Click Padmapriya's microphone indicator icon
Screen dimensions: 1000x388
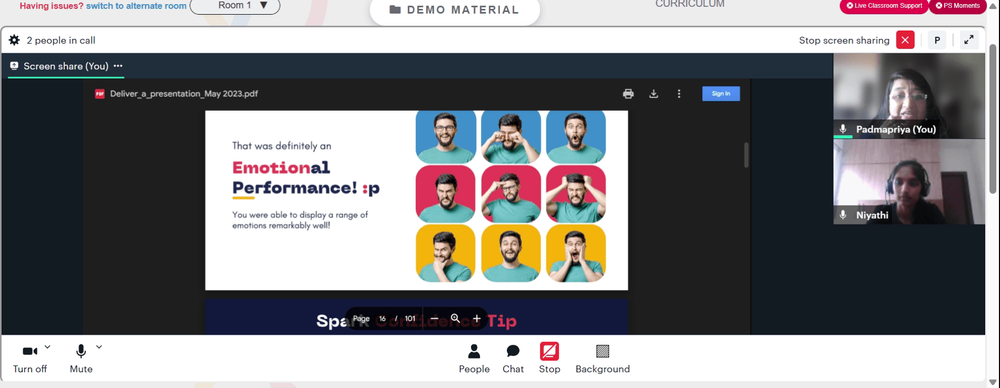[843, 129]
